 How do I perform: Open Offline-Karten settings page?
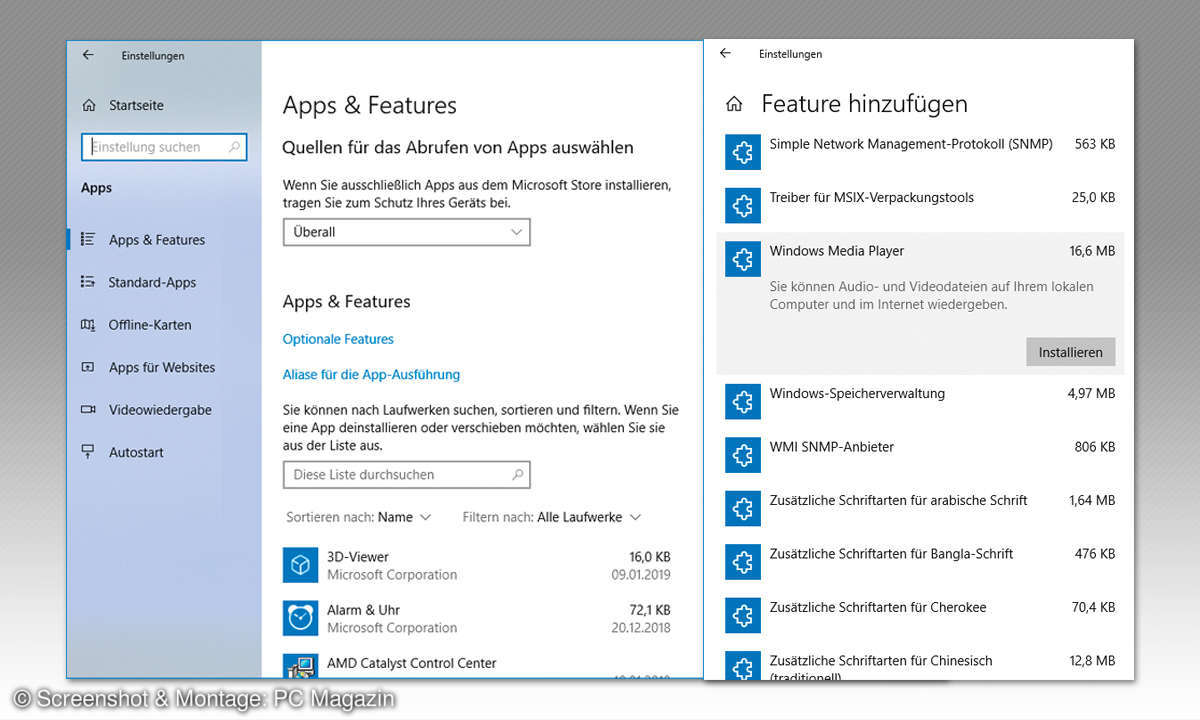(x=150, y=325)
